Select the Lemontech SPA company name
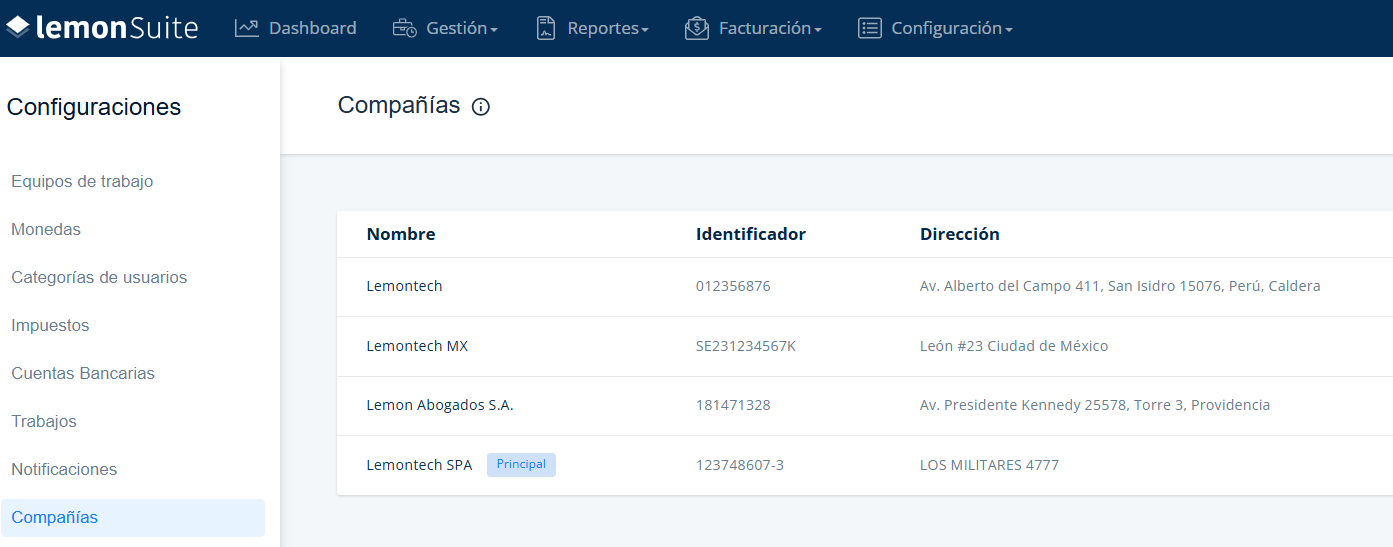 (419, 465)
